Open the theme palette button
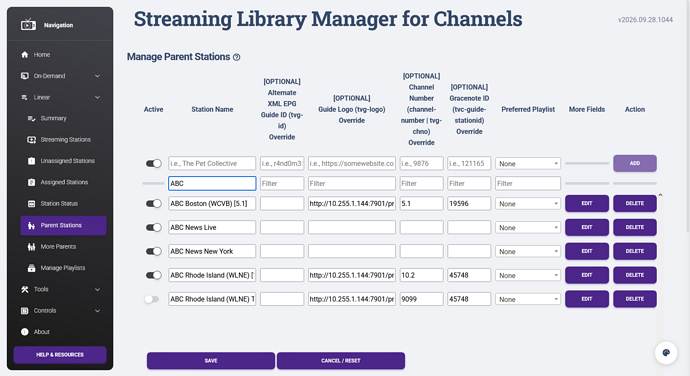This screenshot has width=690, height=376. point(666,353)
